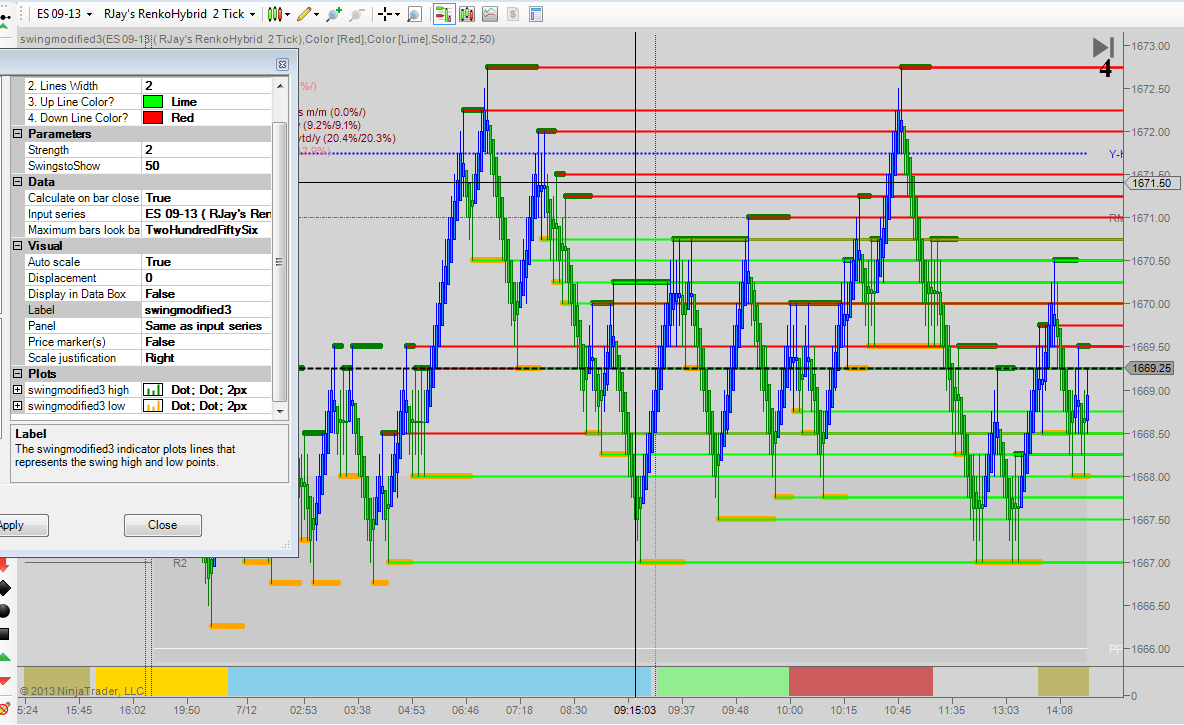Toggle Calculate on bar close True value
Image resolution: width=1184 pixels, height=725 pixels.
(206, 198)
